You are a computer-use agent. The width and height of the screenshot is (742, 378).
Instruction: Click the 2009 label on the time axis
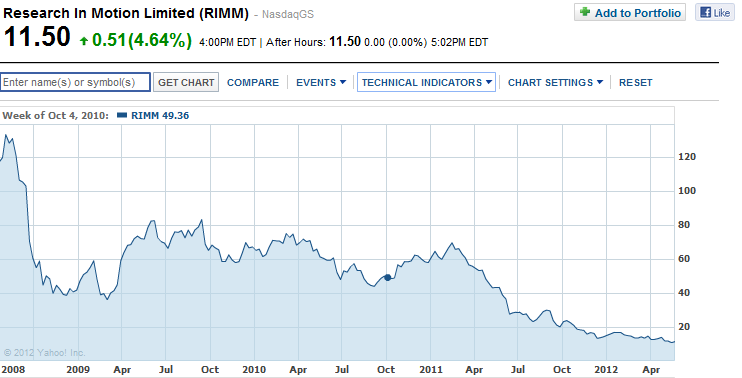click(x=78, y=369)
